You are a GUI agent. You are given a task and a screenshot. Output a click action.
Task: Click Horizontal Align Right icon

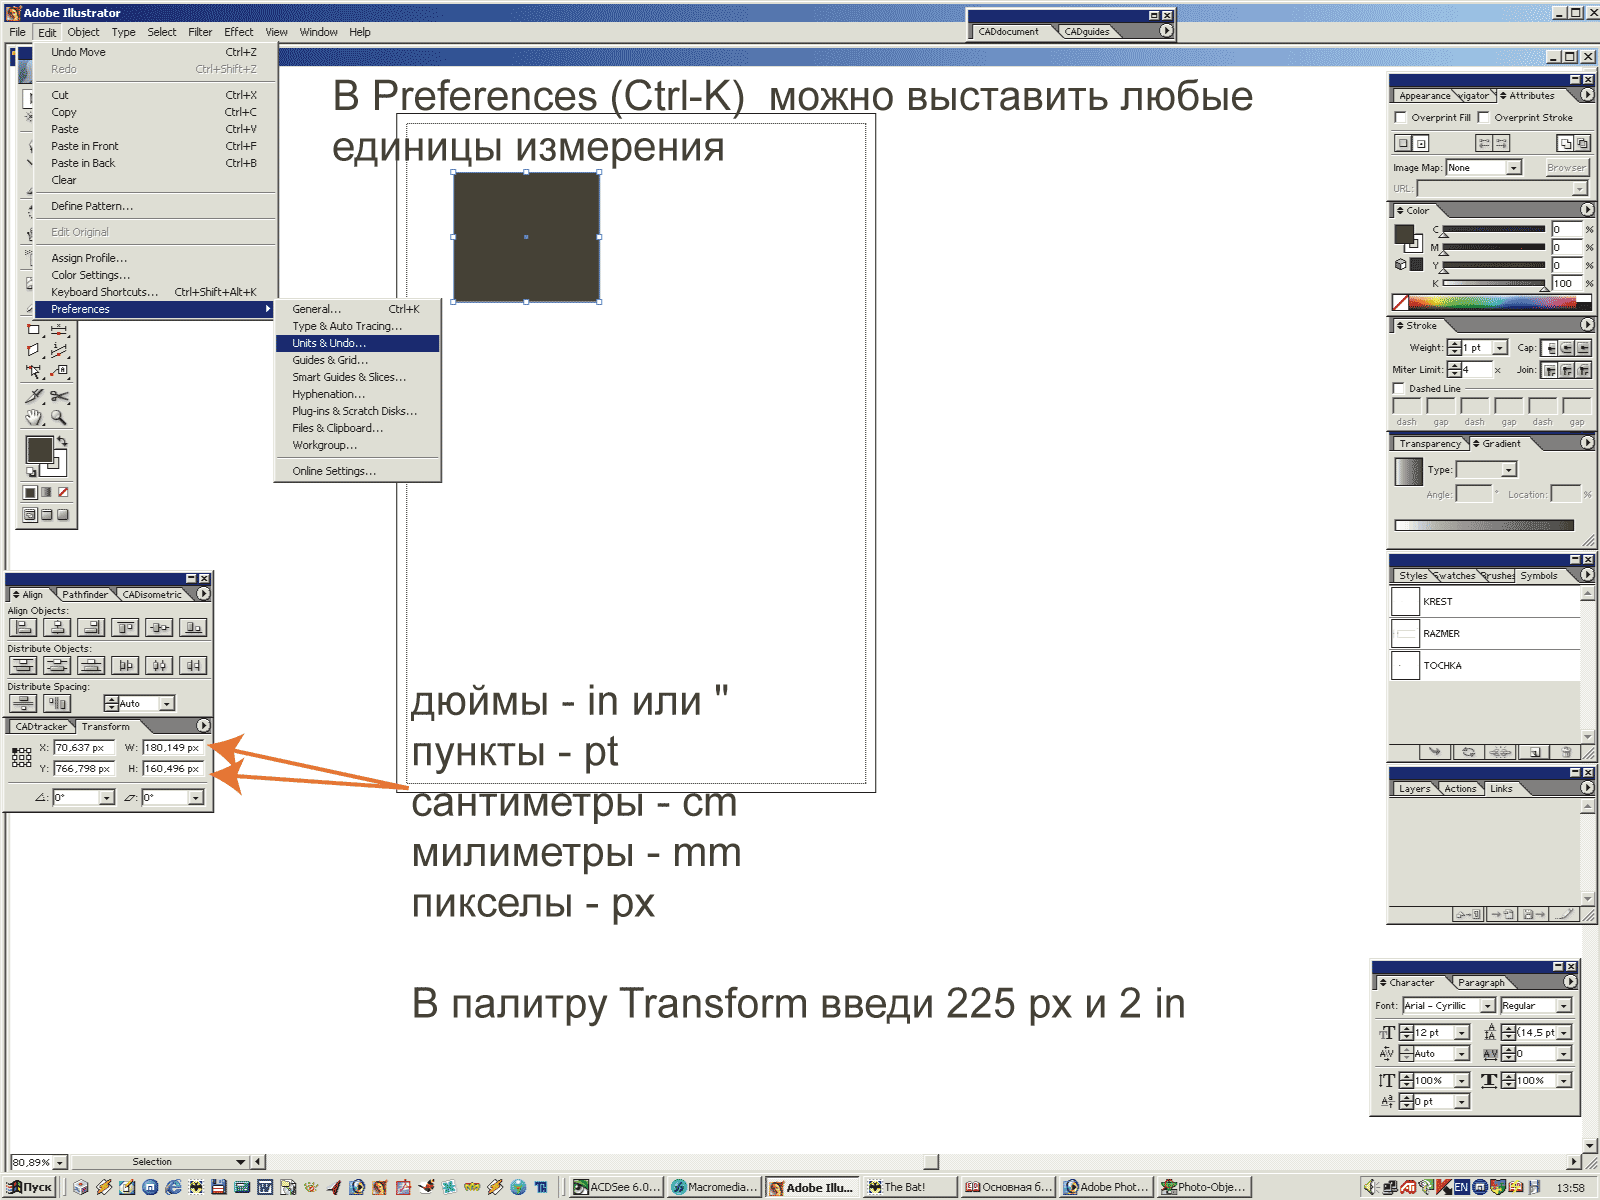tap(91, 628)
